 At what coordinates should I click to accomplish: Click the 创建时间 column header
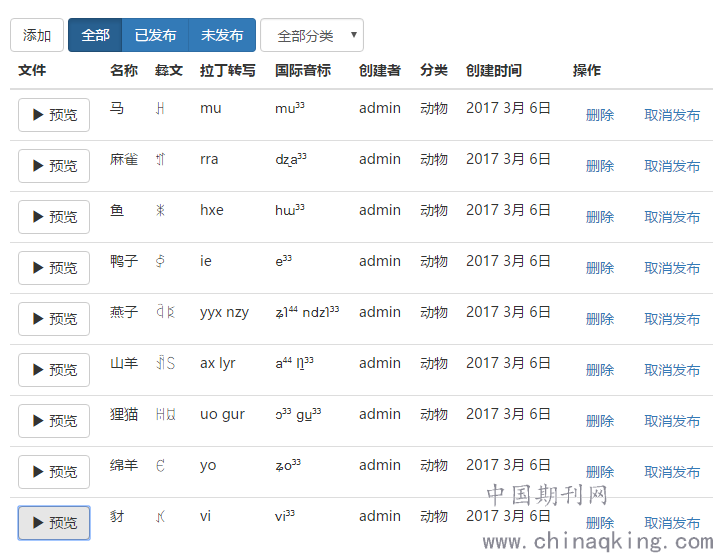click(x=494, y=70)
